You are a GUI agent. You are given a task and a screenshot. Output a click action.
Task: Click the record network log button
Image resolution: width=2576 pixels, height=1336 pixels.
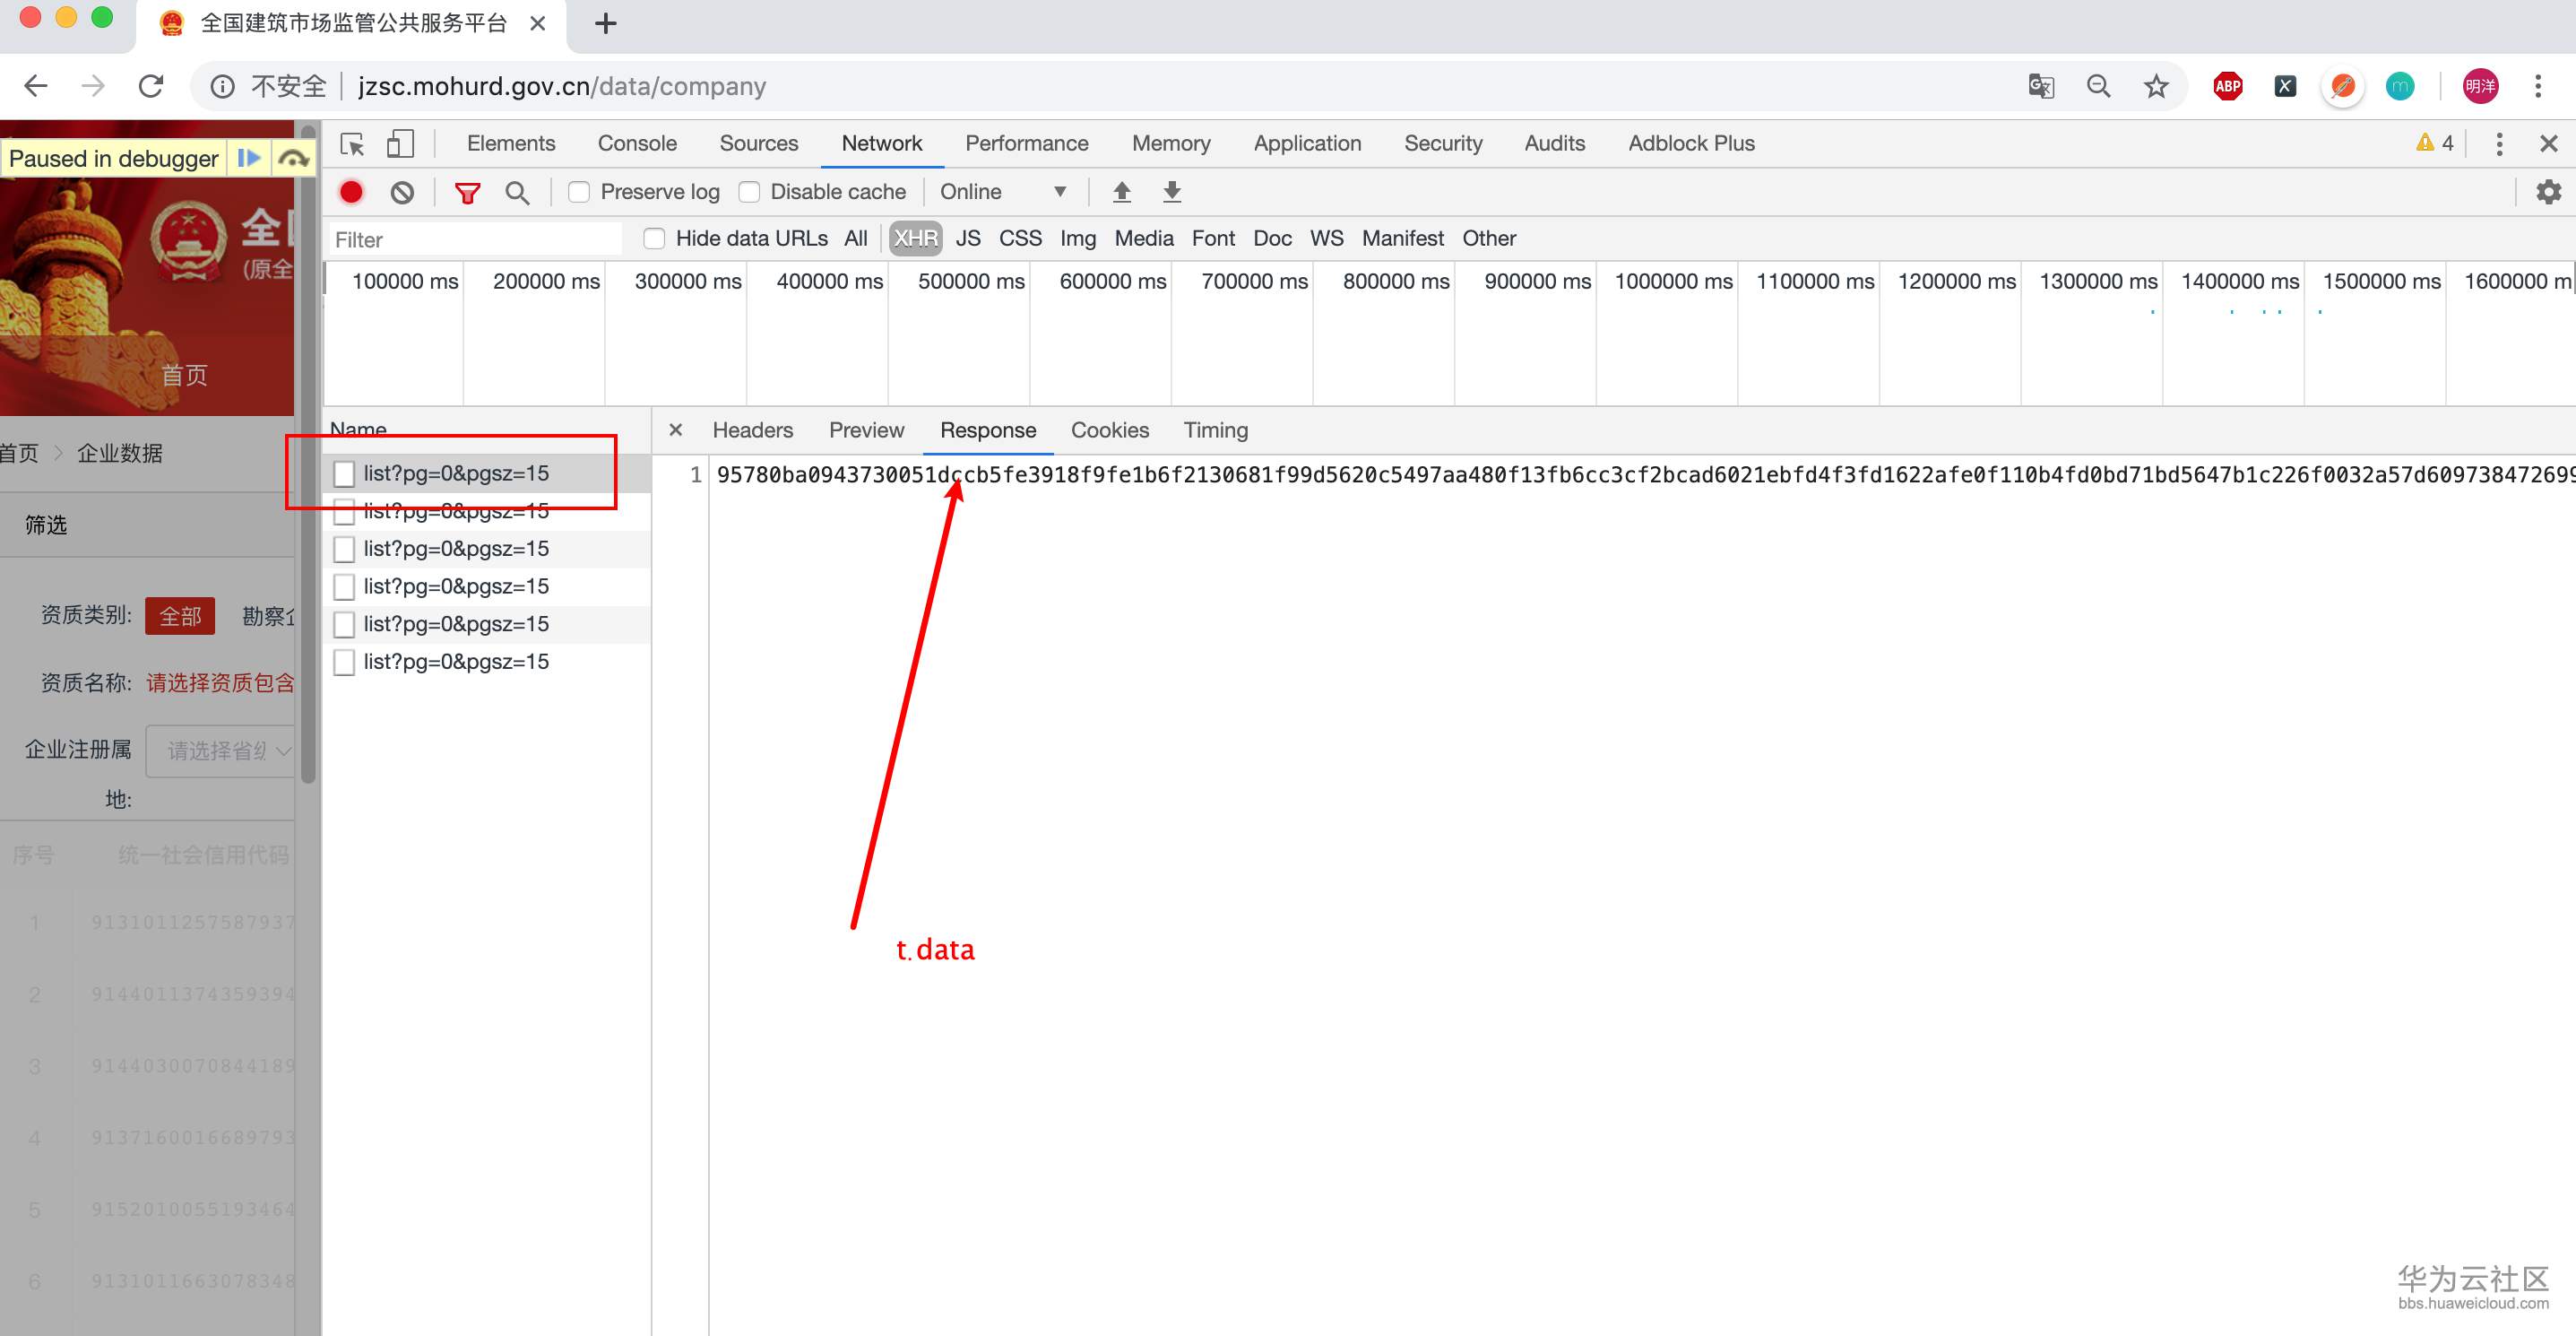(x=351, y=192)
